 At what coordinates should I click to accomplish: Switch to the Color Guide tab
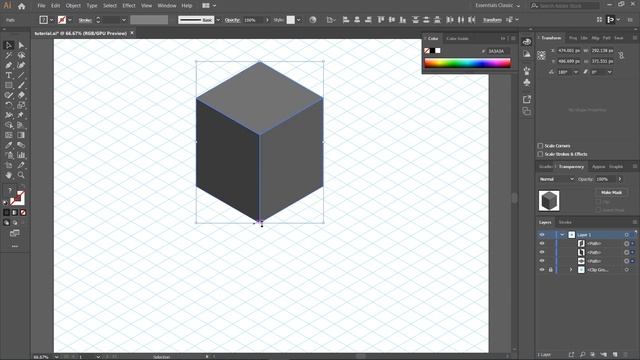457,38
